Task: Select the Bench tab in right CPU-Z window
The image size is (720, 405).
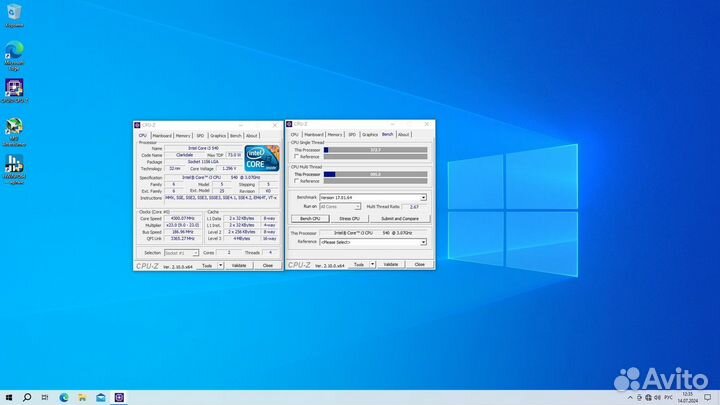Action: tap(388, 135)
